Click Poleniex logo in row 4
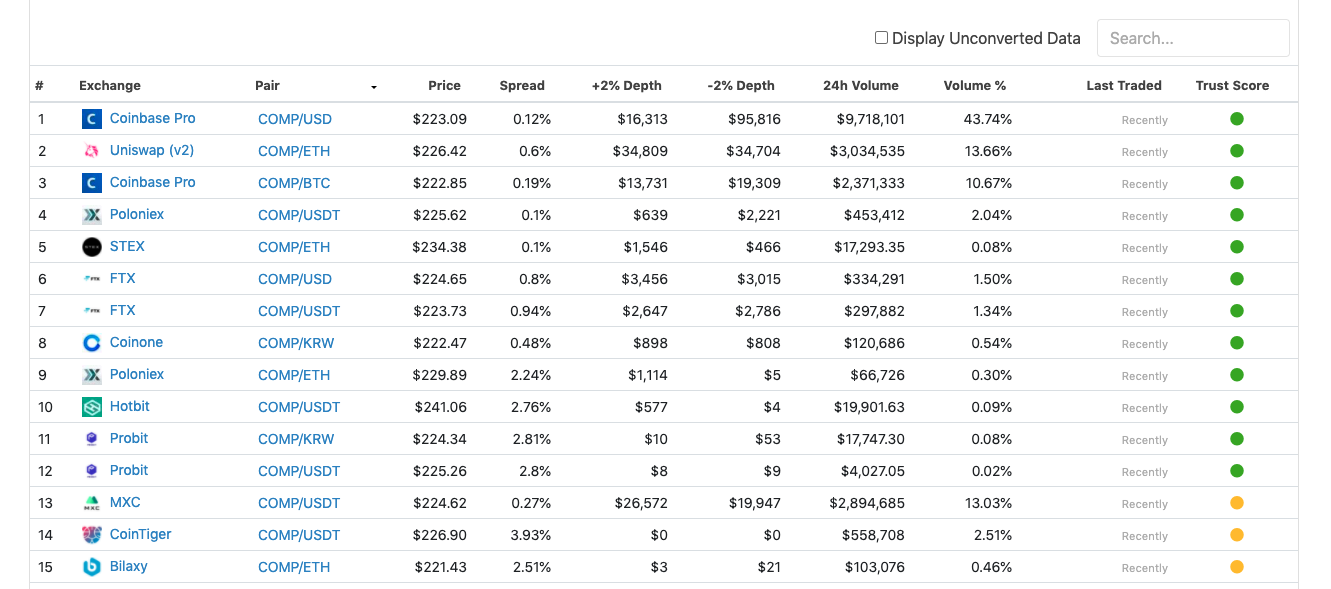 (x=92, y=215)
